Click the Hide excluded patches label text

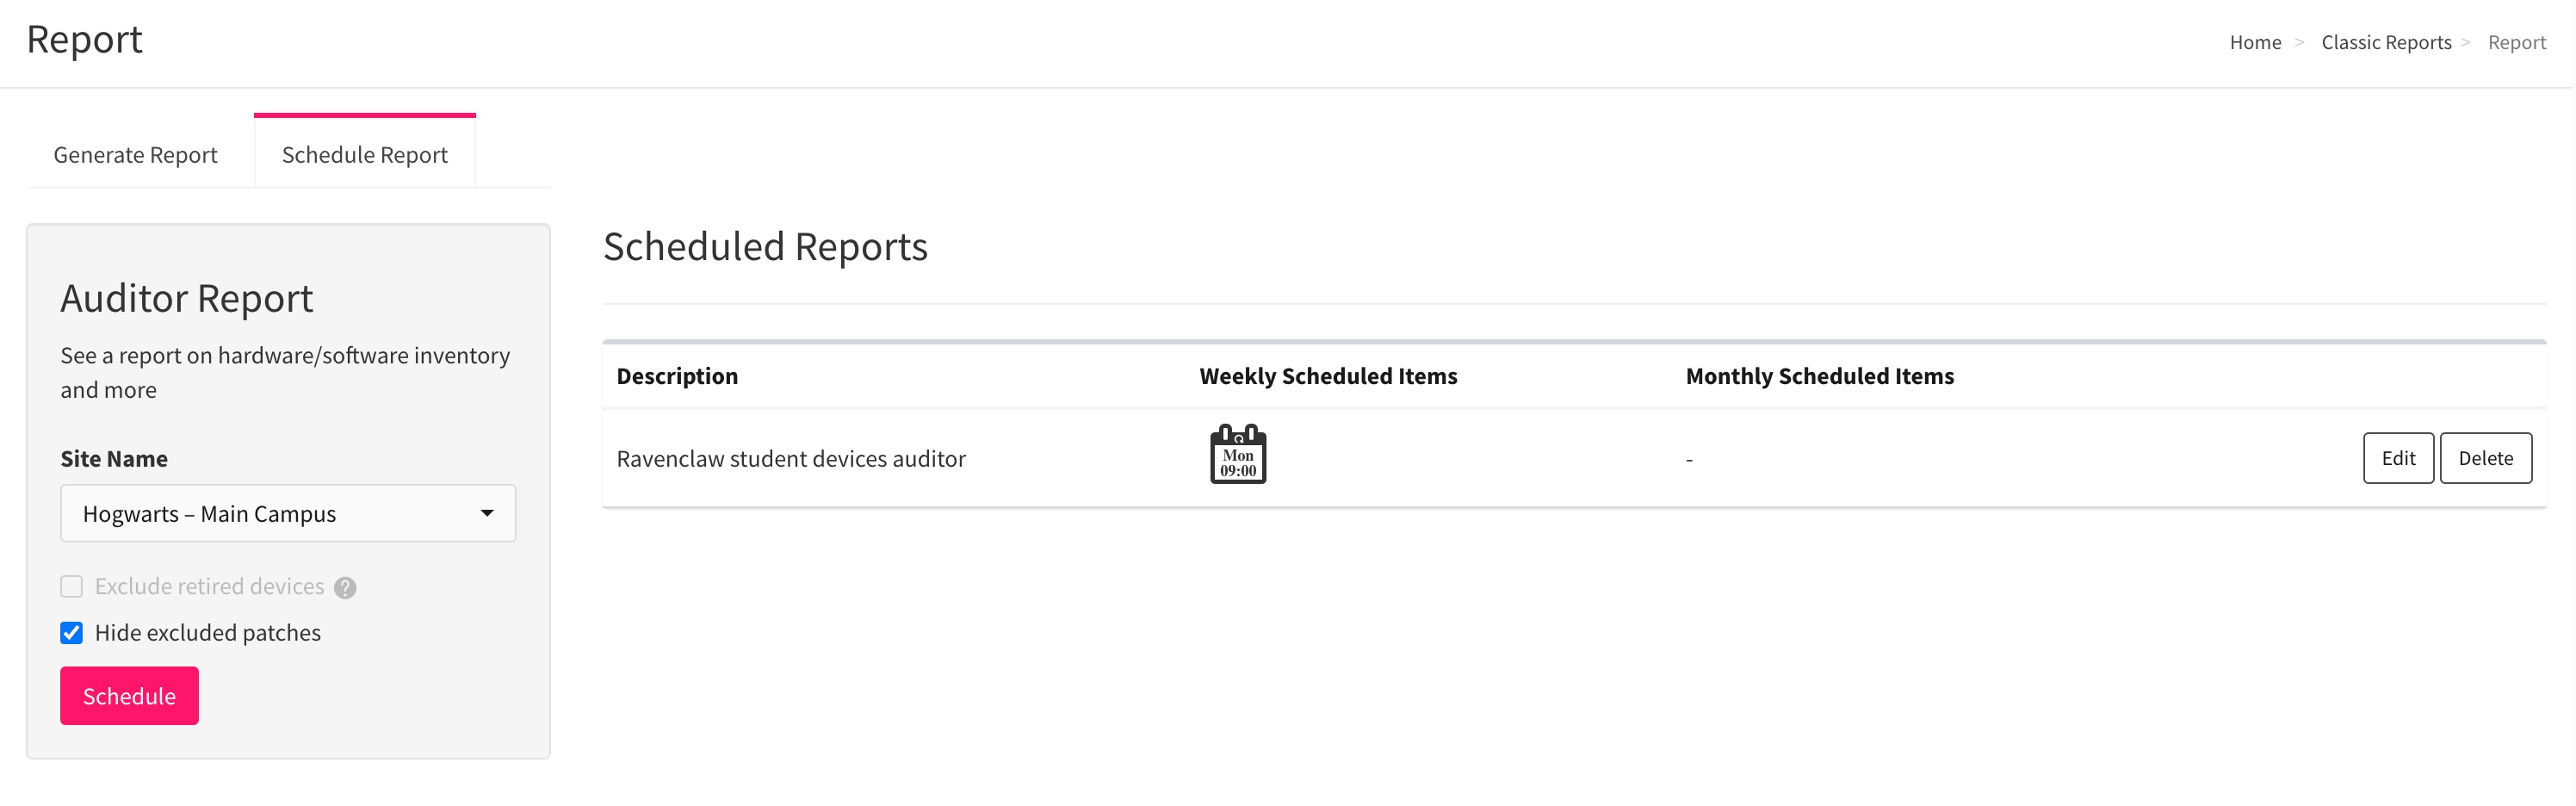(208, 633)
